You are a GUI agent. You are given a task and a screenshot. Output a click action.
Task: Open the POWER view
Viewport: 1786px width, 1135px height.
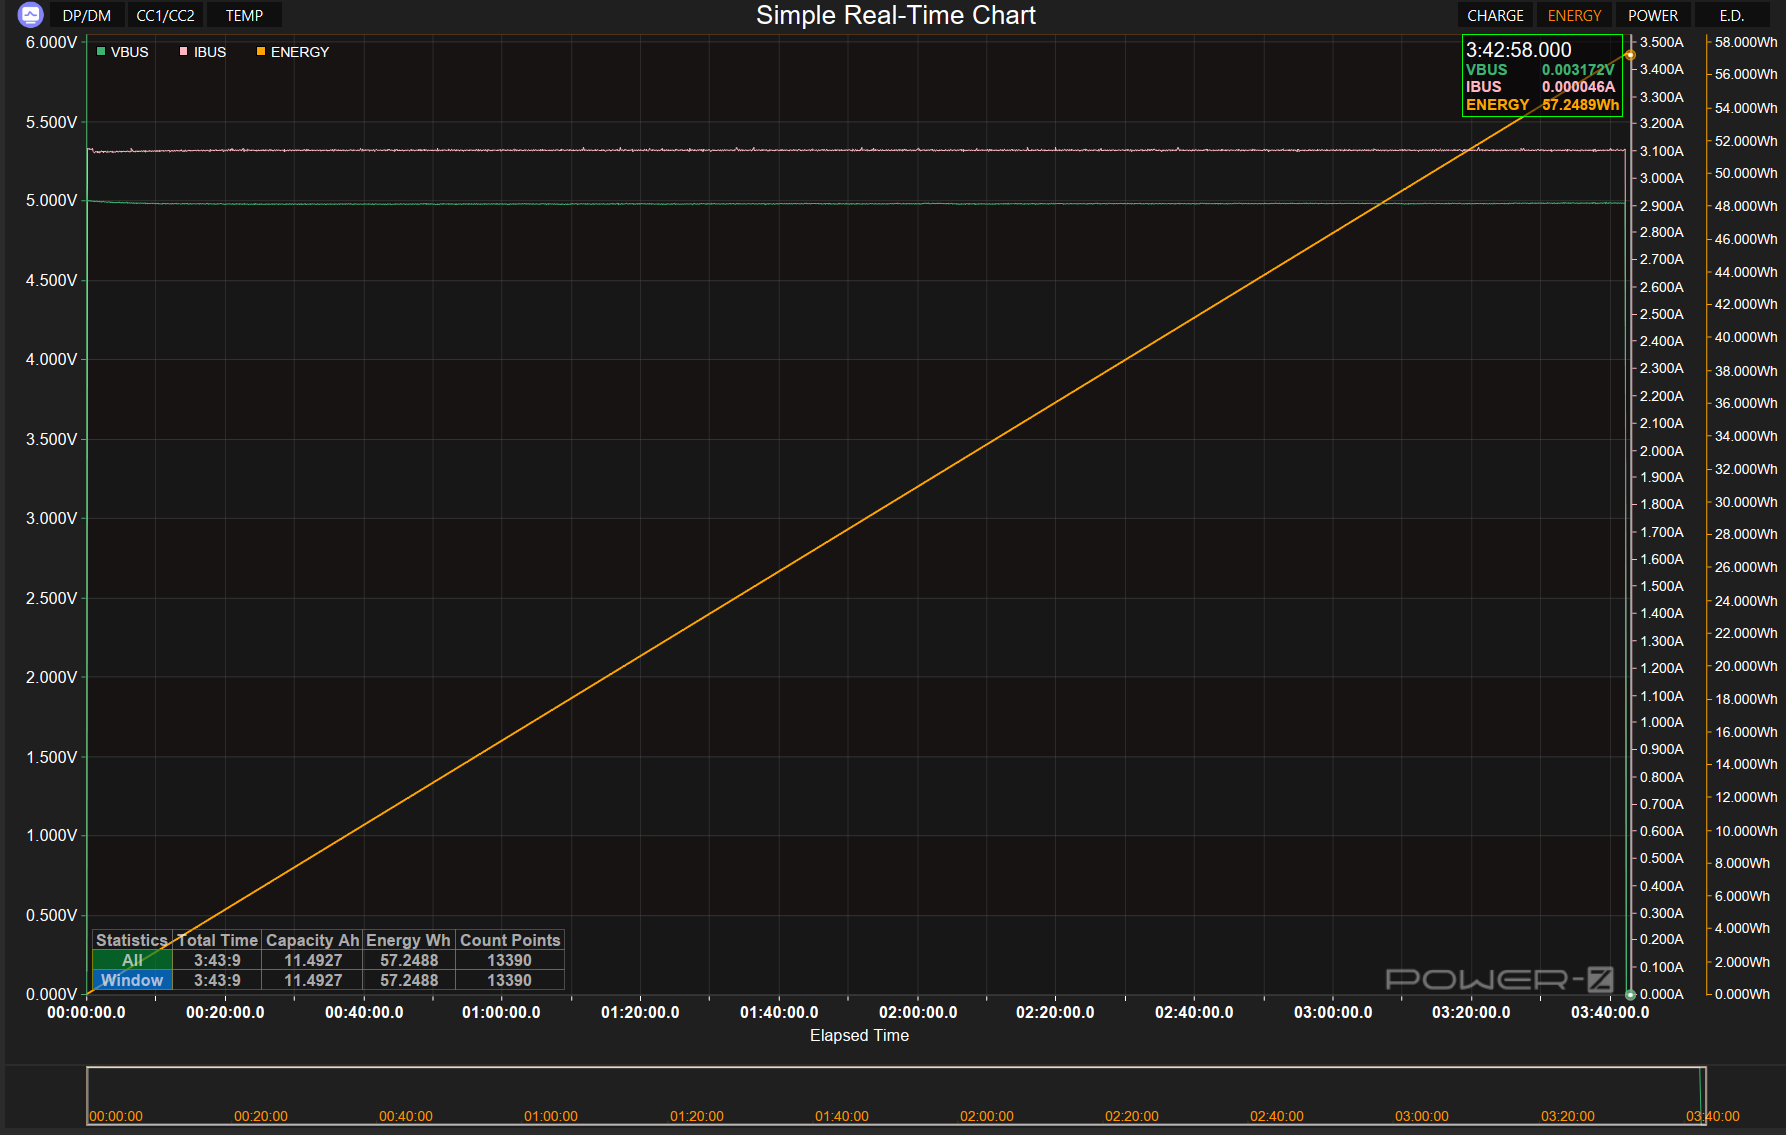point(1652,16)
